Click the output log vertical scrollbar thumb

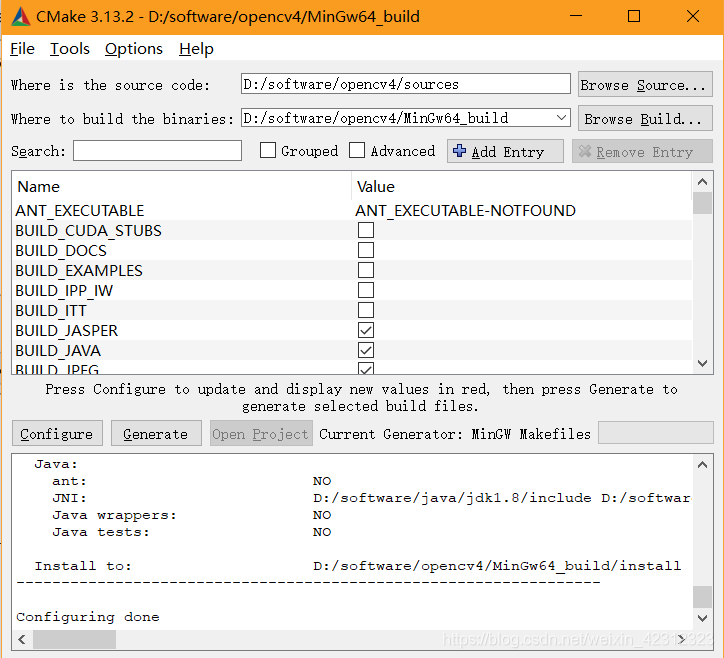(702, 597)
